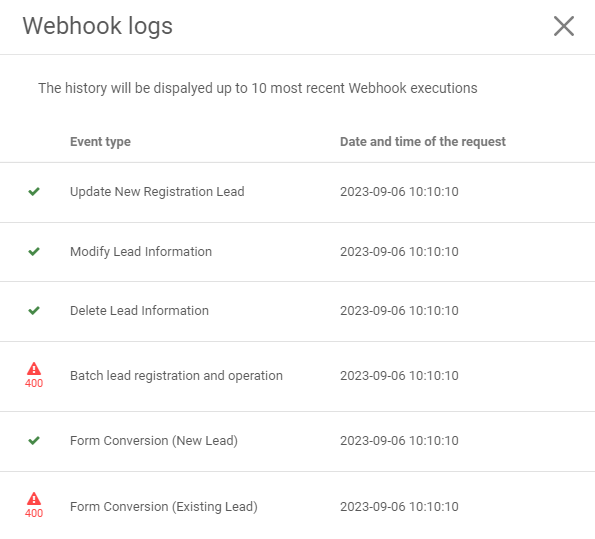Click green checkmark beside Delete Lead Information
Viewport: 595px width, 539px height.
pyautogui.click(x=34, y=310)
